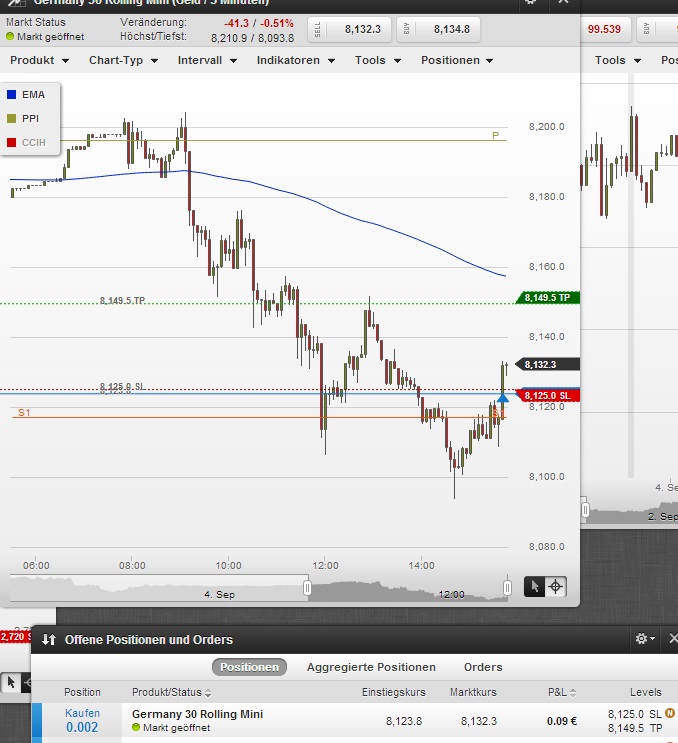Open the Produkt dropdown menu
Image resolution: width=678 pixels, height=743 pixels.
[39, 60]
